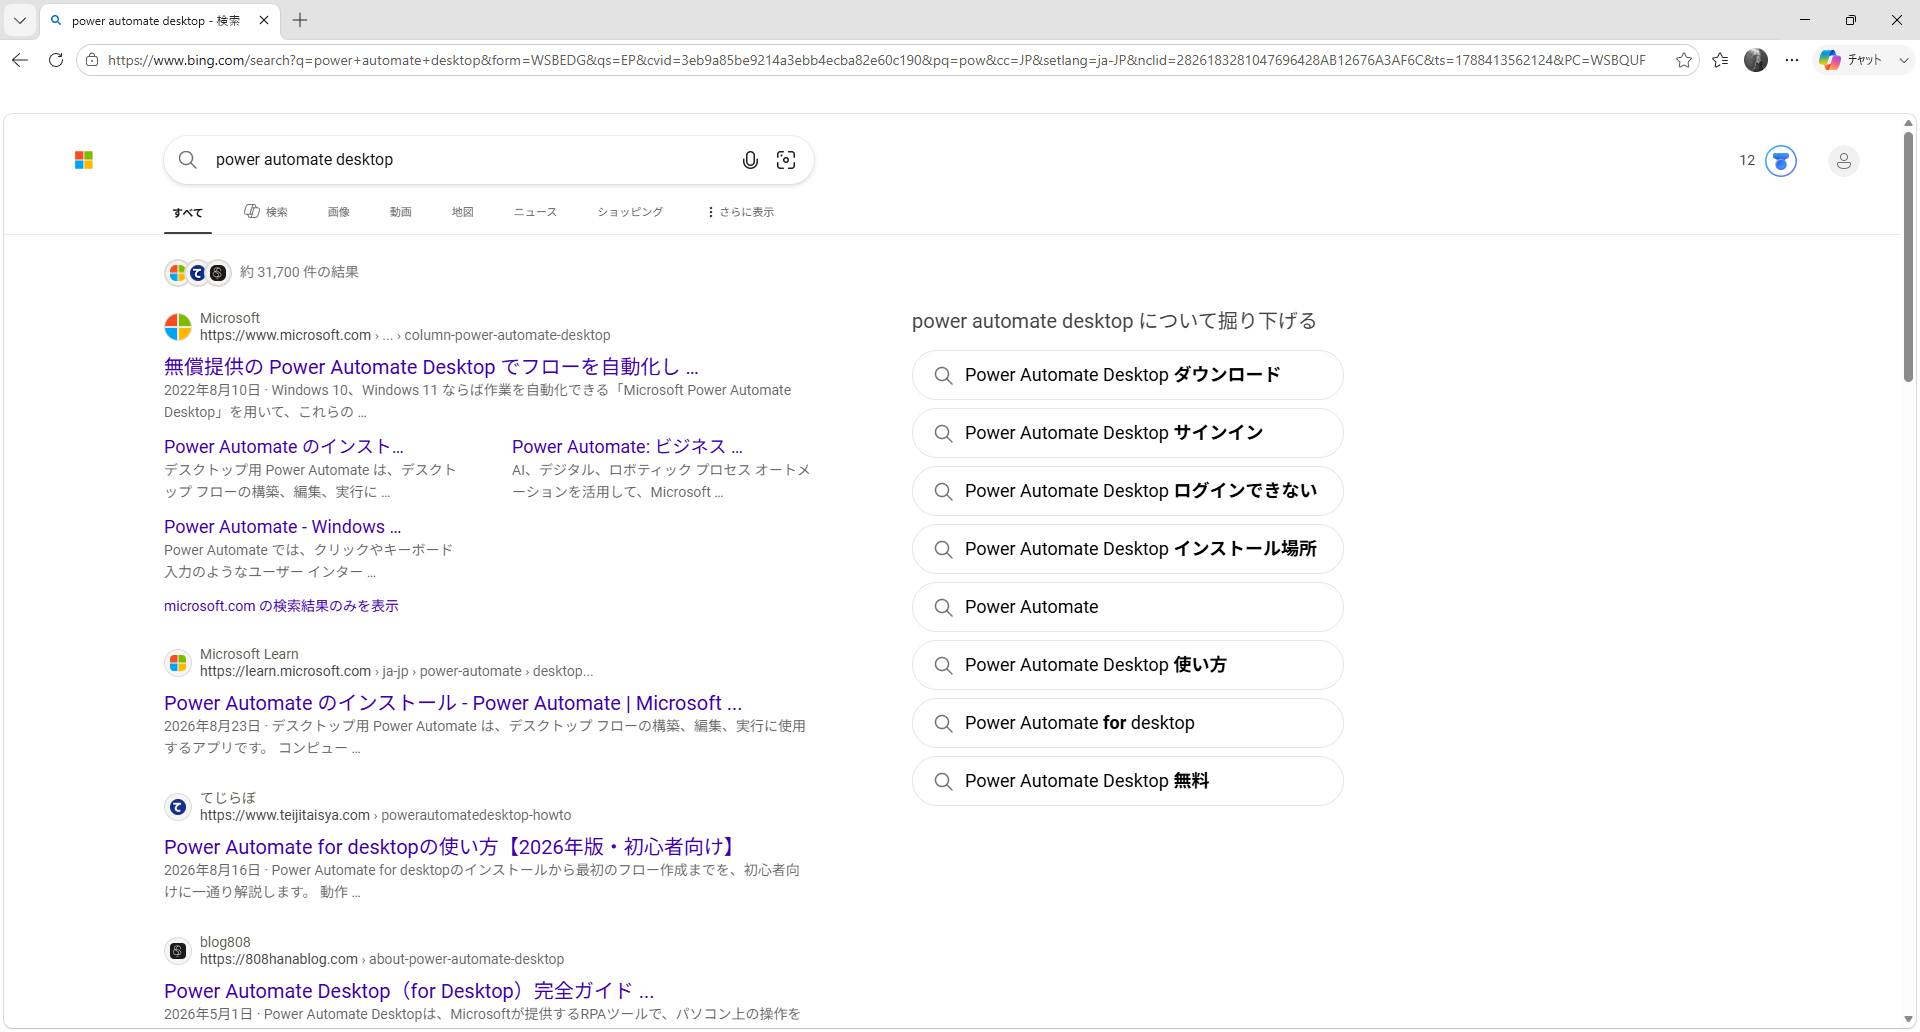Go back using the browser back arrow
1920x1032 pixels.
(x=20, y=60)
